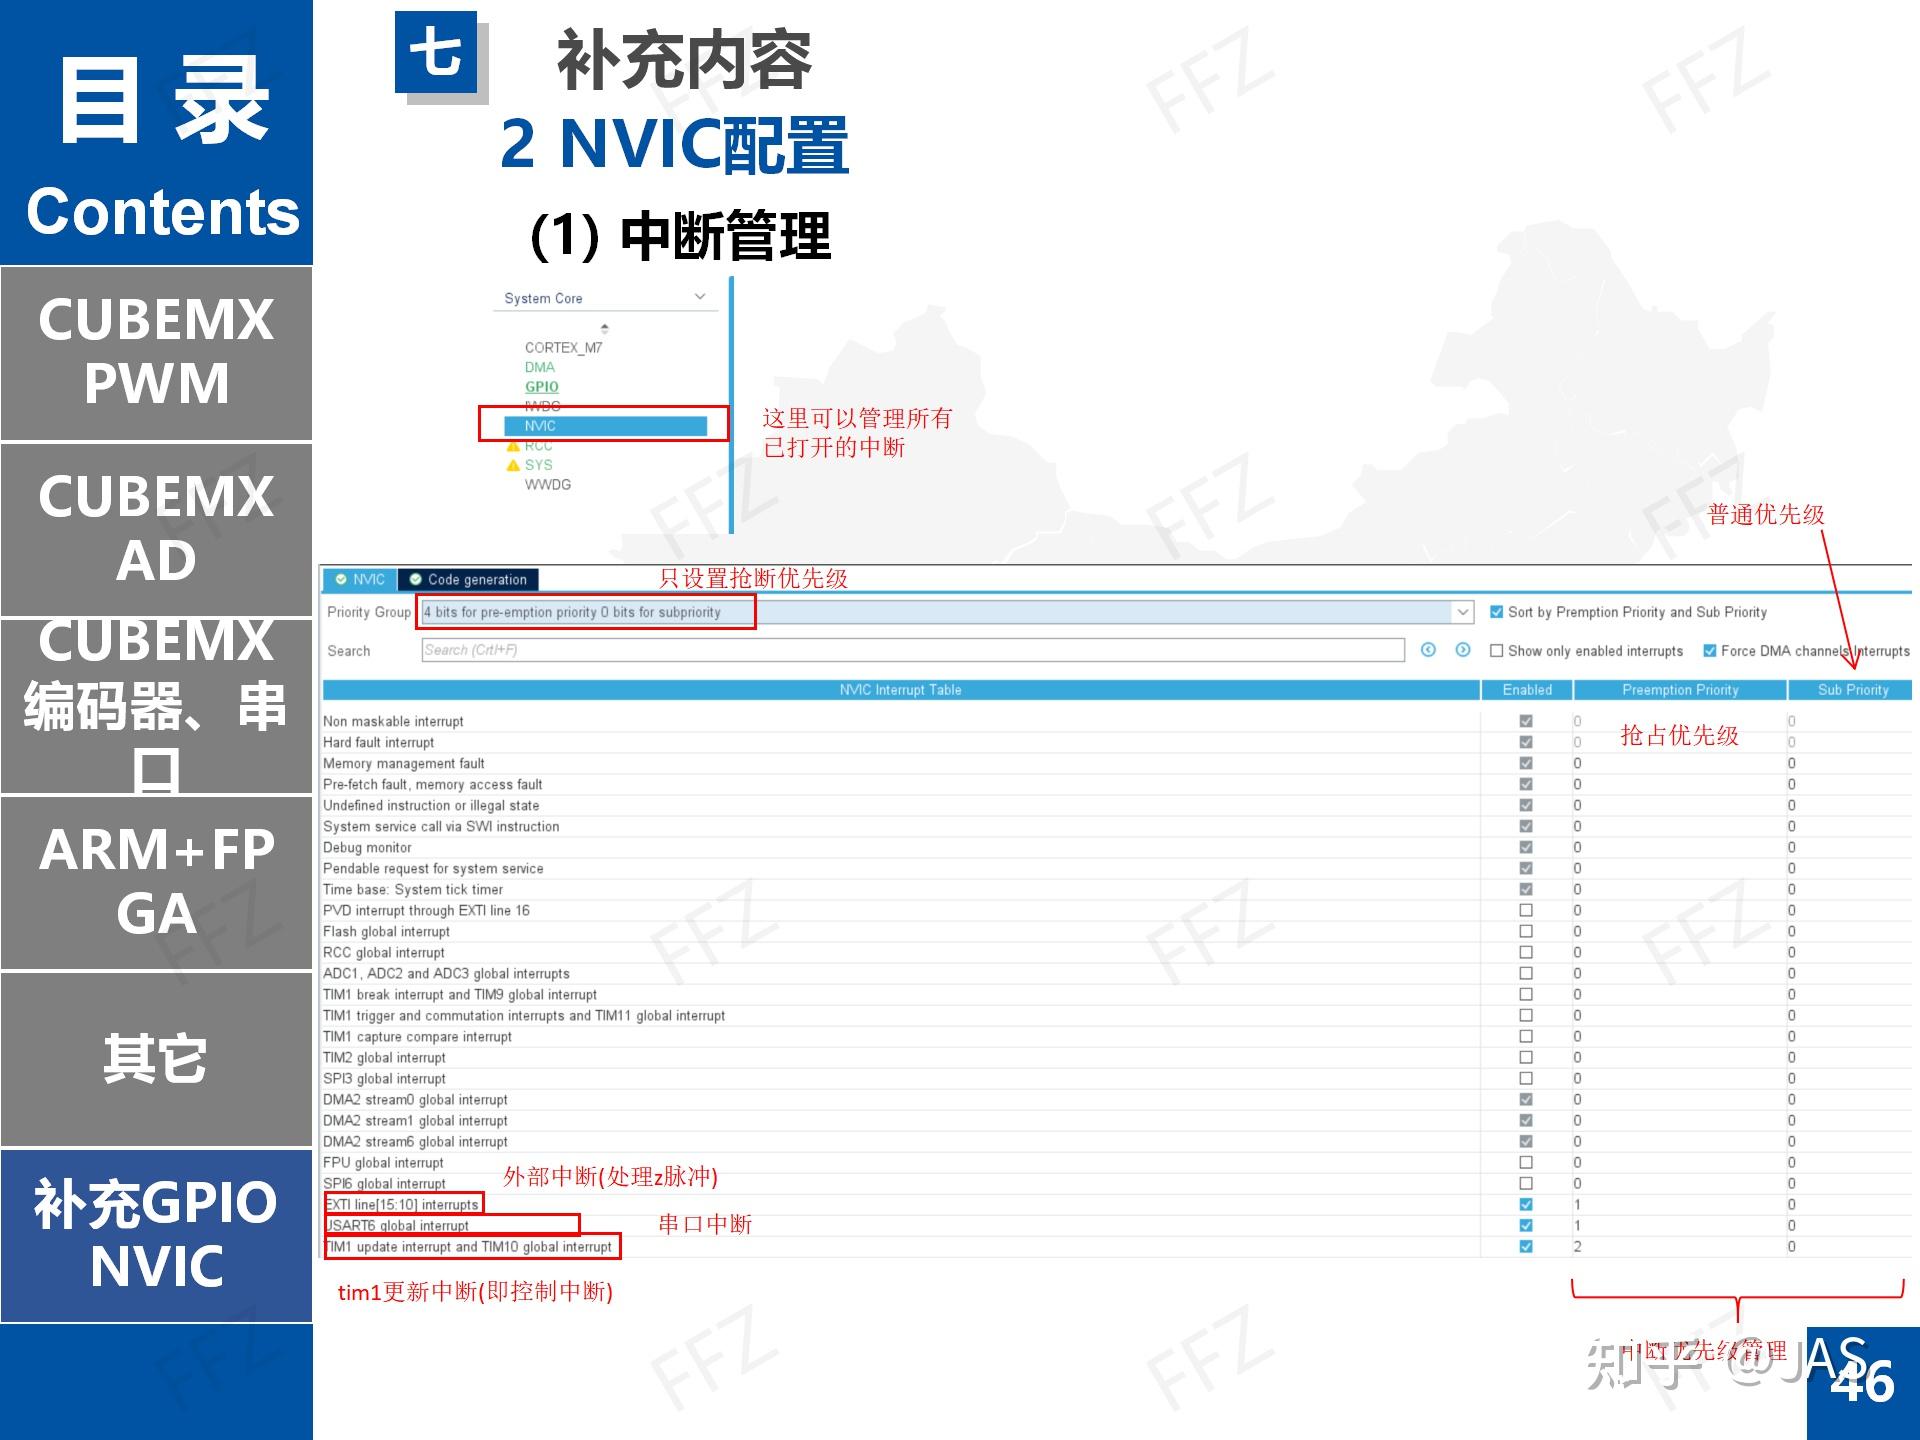This screenshot has height=1440, width=1920.
Task: Click the previous search result arrow
Action: pos(1428,649)
